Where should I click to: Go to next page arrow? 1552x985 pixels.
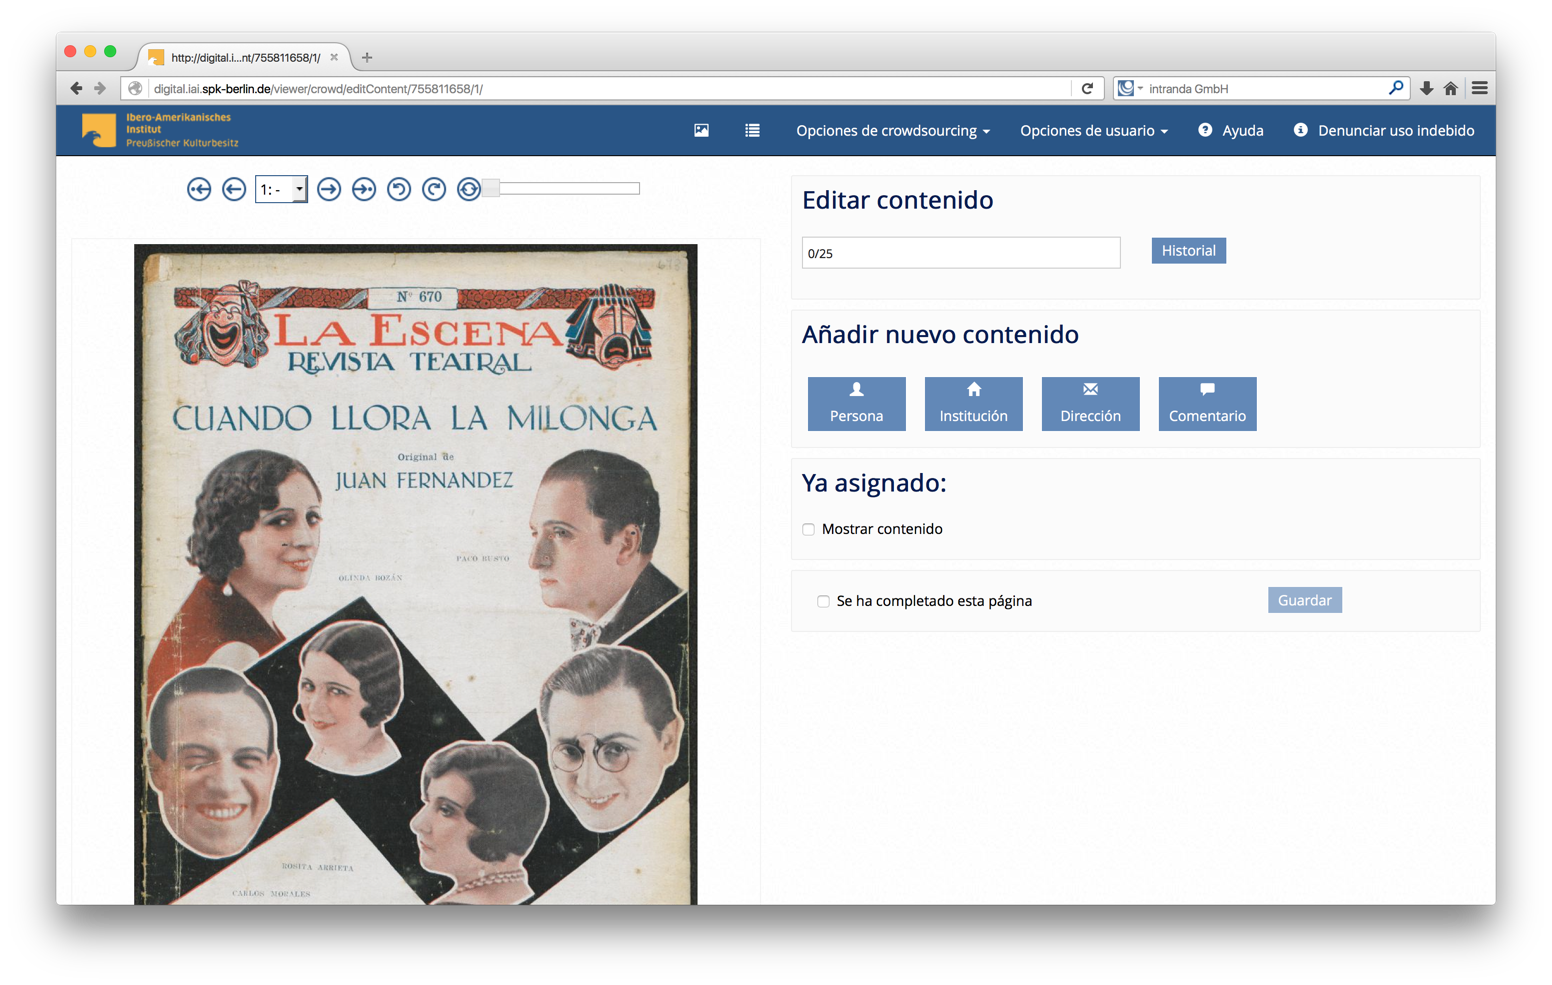point(329,189)
